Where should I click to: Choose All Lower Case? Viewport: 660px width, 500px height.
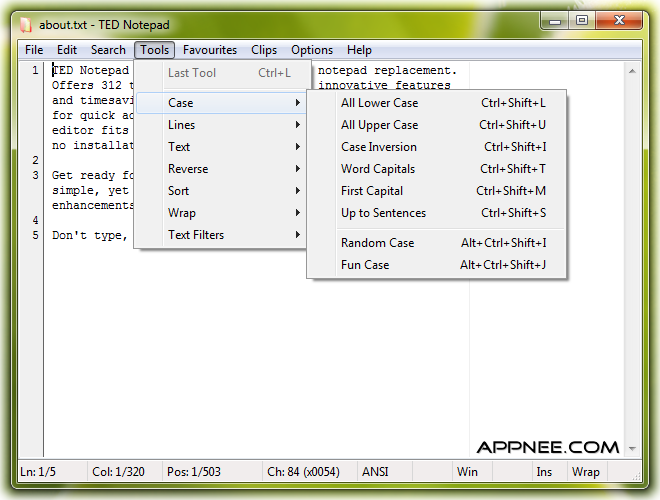point(436,103)
